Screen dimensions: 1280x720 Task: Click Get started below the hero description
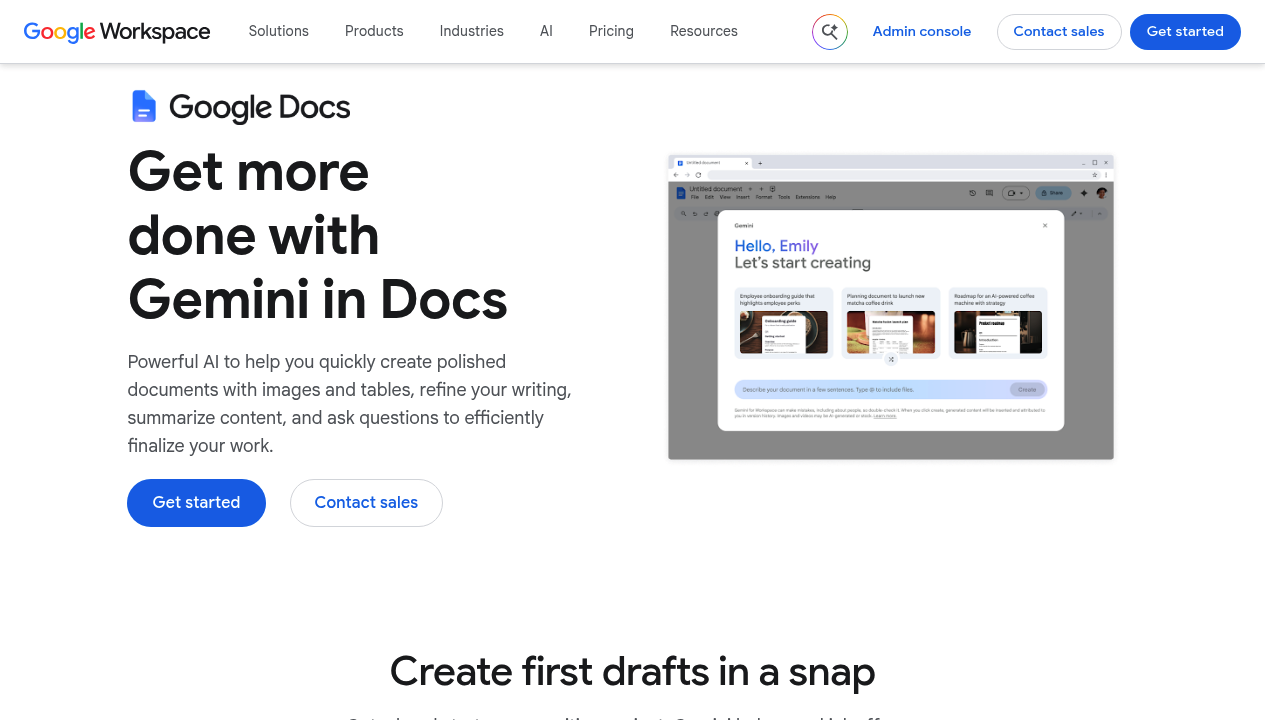[x=196, y=503]
